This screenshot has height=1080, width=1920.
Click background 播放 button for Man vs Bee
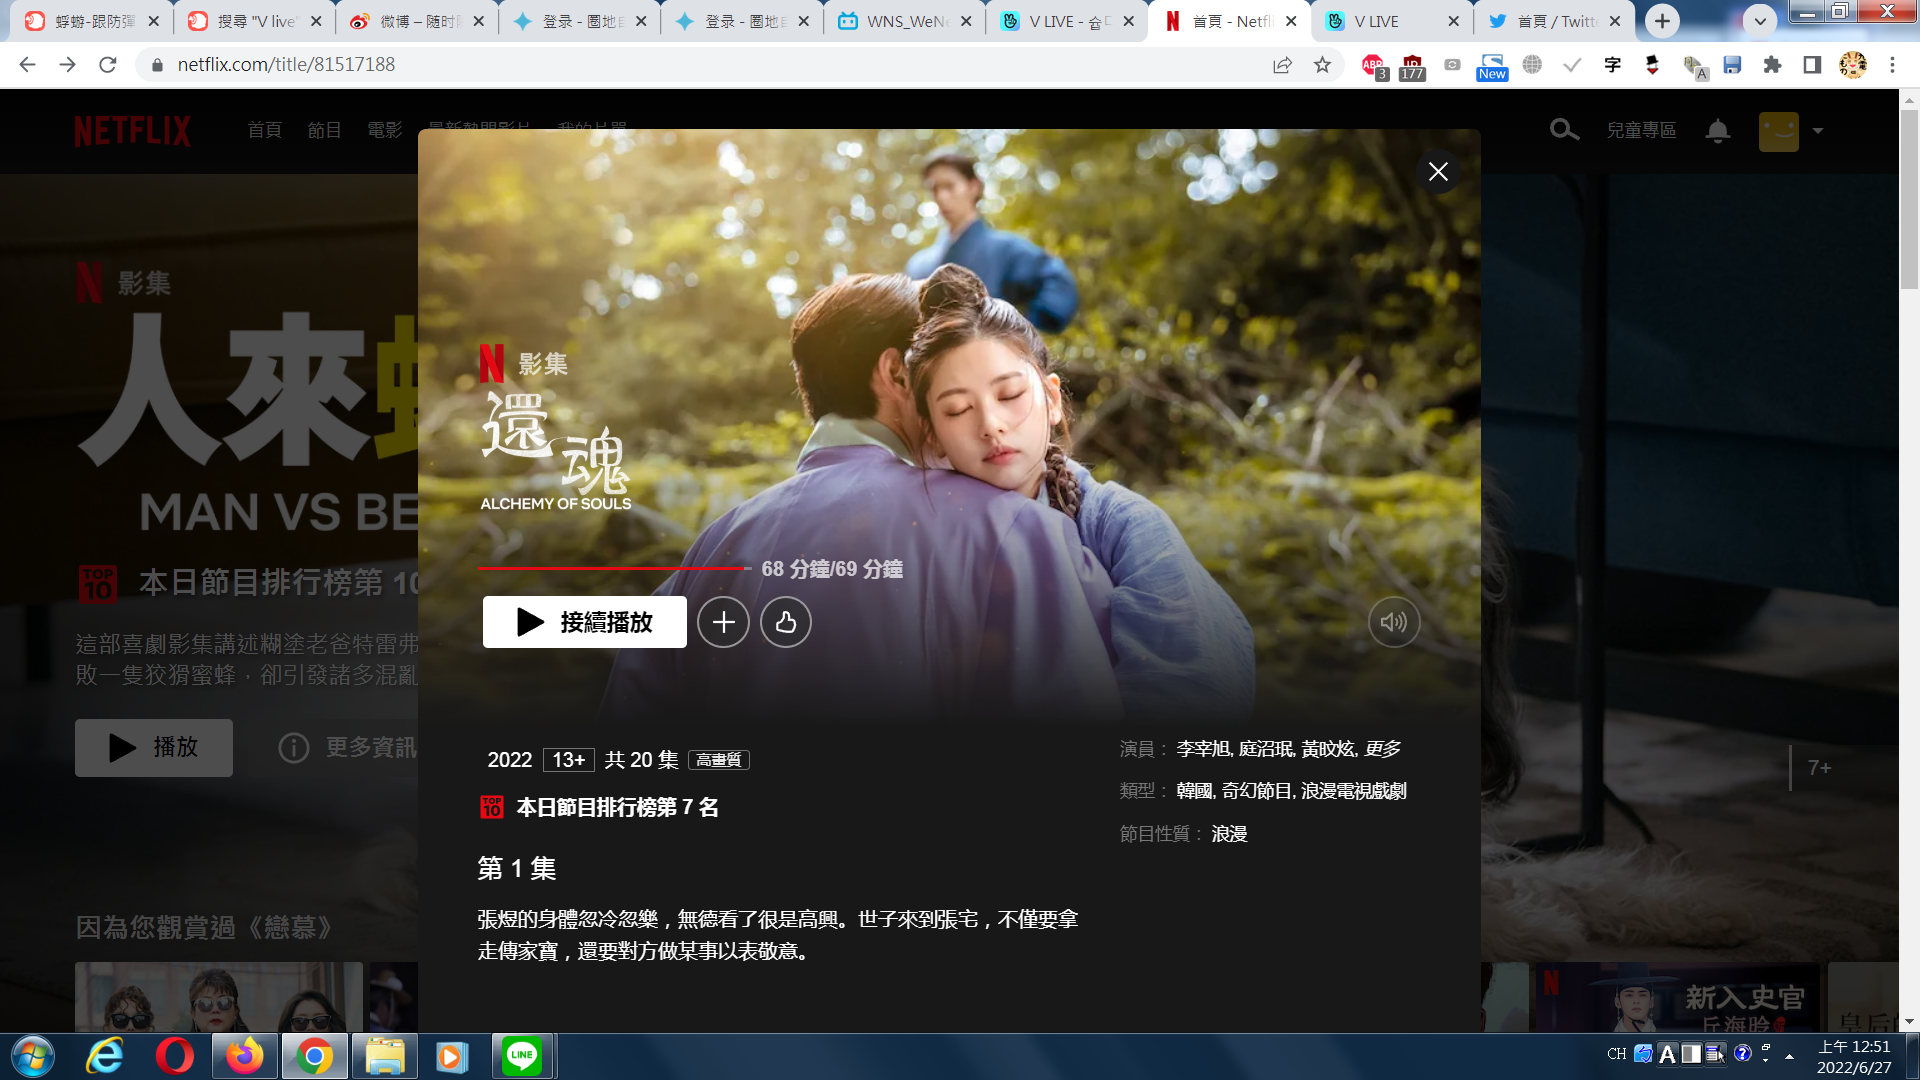[x=154, y=748]
